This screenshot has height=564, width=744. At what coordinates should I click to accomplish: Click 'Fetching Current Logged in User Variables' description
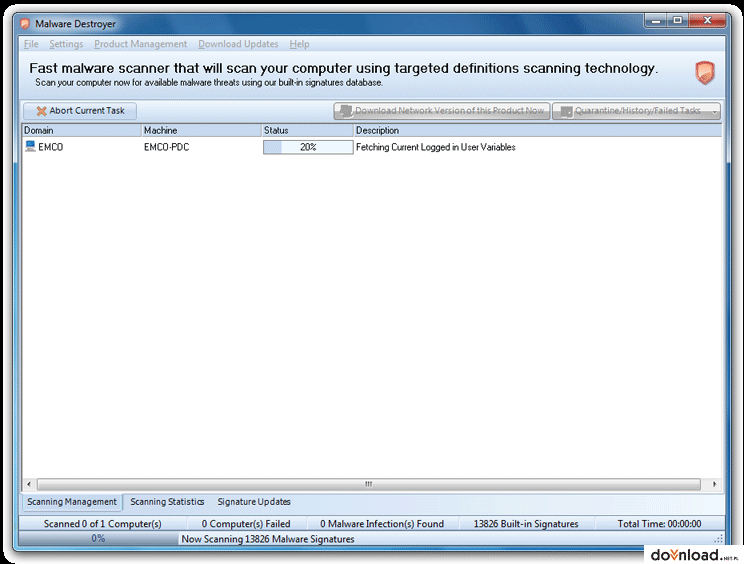pos(436,147)
